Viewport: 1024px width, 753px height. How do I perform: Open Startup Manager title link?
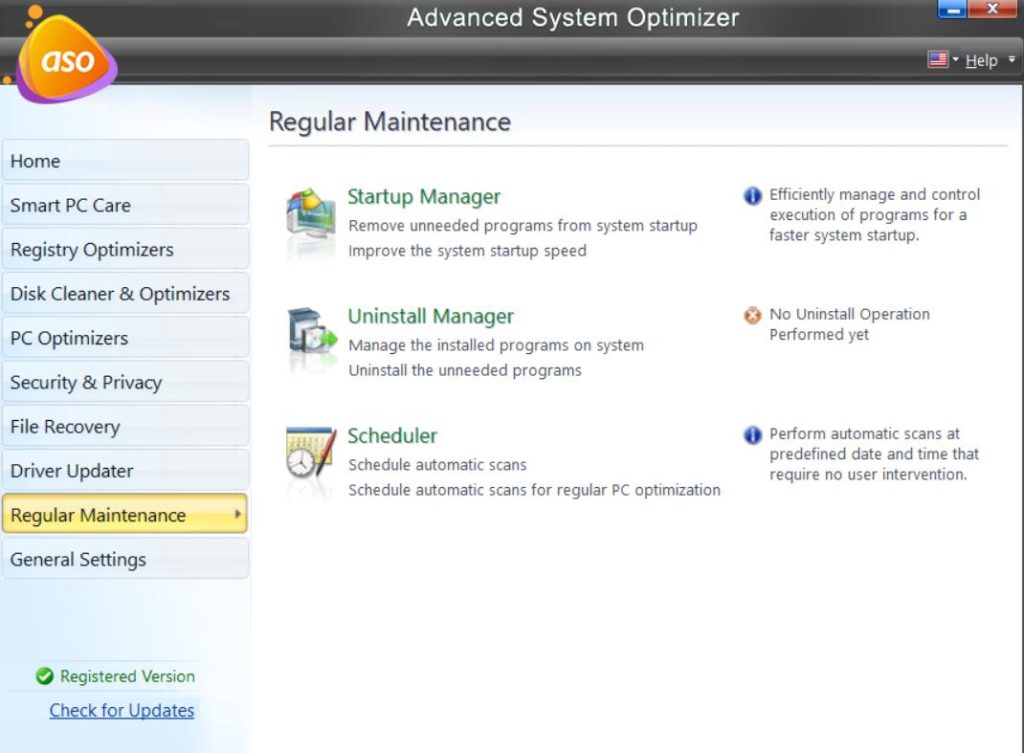424,196
